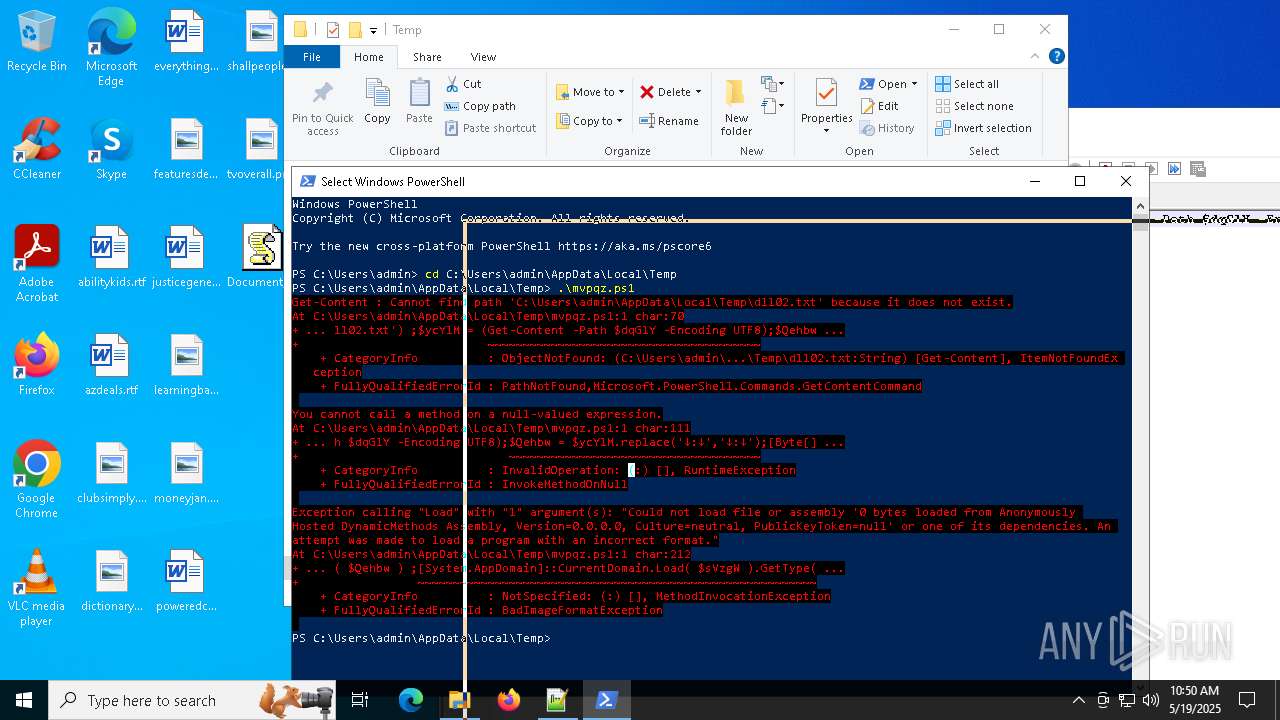
Task: Click the PowerShell command prompt line
Action: (x=420, y=638)
